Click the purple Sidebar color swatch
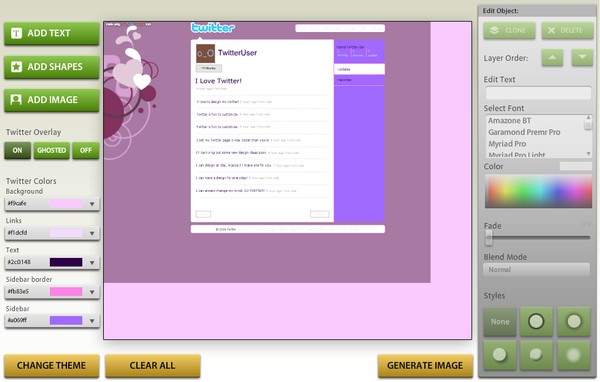The height and width of the screenshot is (382, 600). (66, 320)
